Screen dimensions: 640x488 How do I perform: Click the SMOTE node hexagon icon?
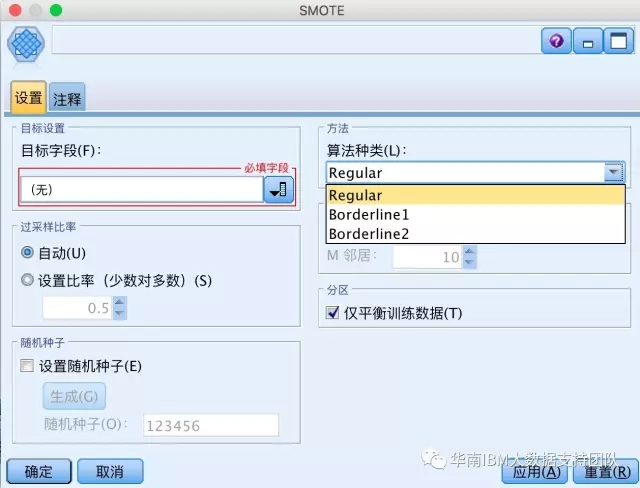pos(26,43)
